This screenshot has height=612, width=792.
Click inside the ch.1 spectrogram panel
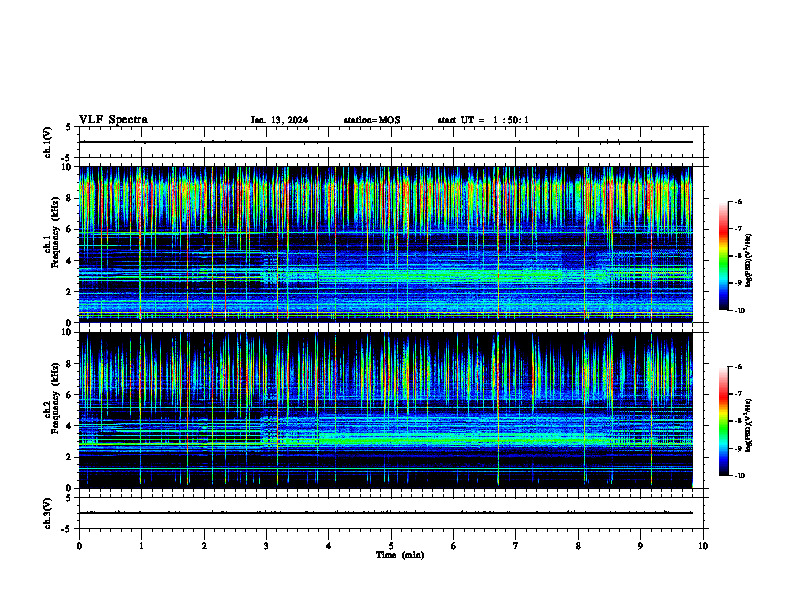[x=386, y=244]
